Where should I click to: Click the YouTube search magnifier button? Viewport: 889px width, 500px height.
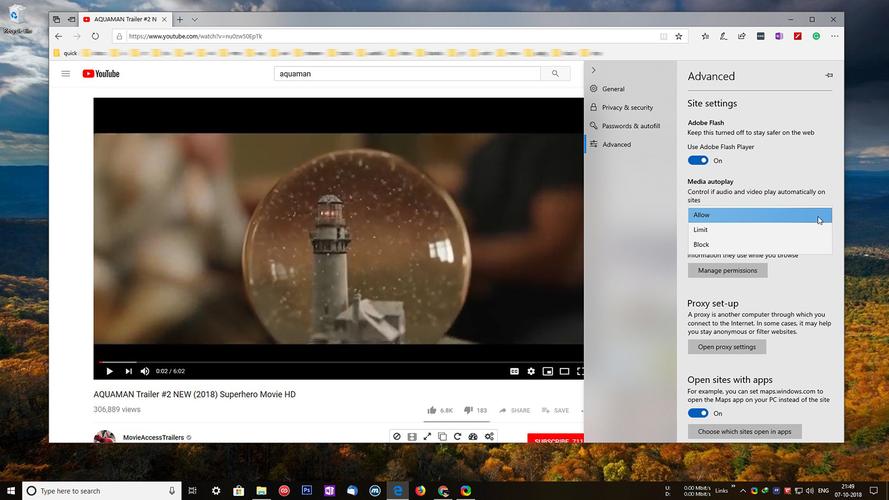[x=555, y=74]
